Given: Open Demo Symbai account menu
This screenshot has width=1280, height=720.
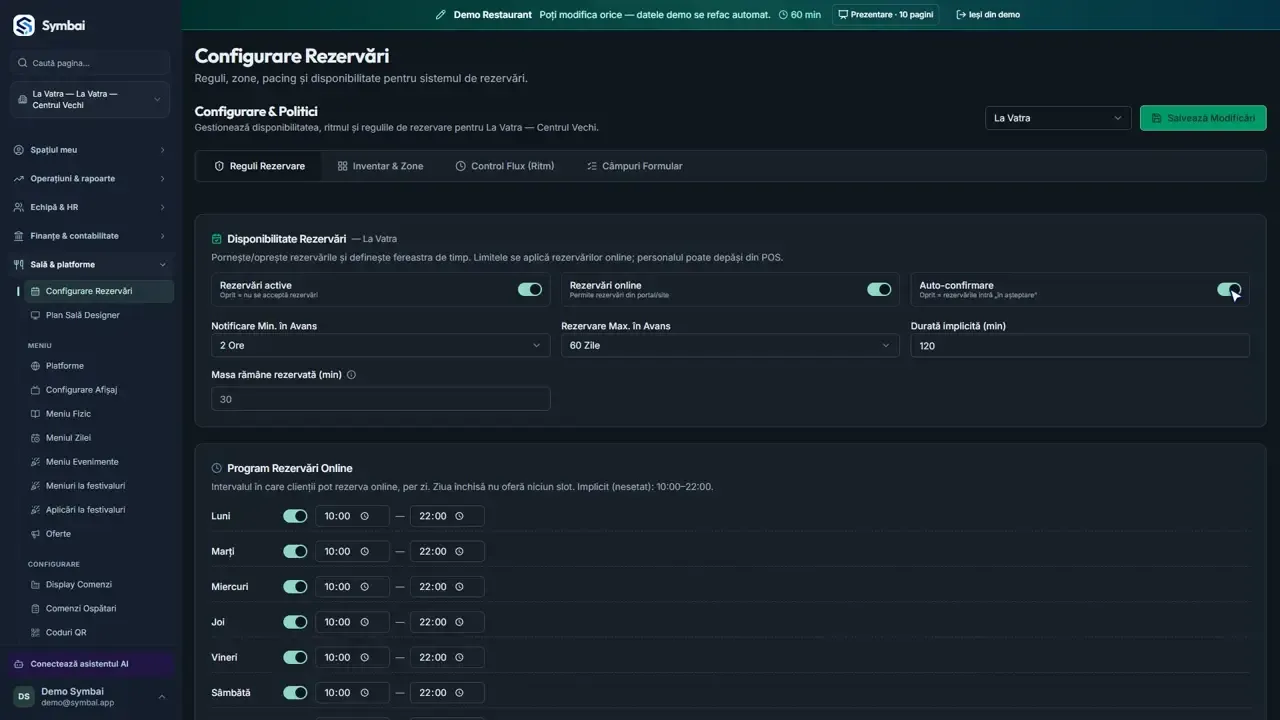Looking at the screenshot, I should (x=90, y=697).
